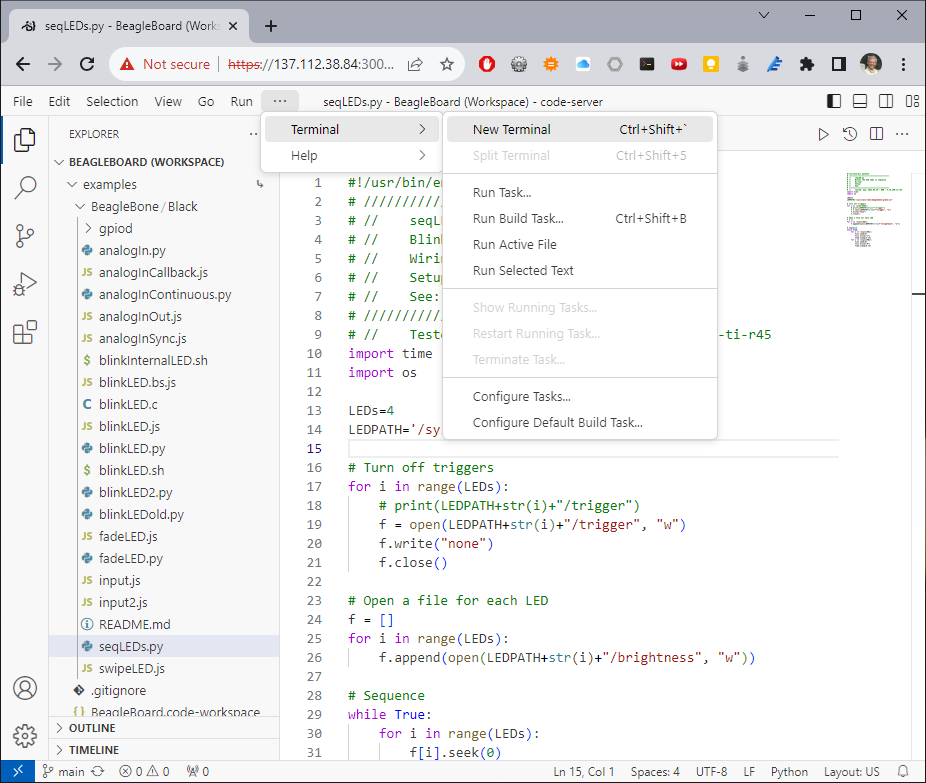Image resolution: width=926 pixels, height=783 pixels.
Task: Toggle the secondary side bar
Action: point(887,101)
